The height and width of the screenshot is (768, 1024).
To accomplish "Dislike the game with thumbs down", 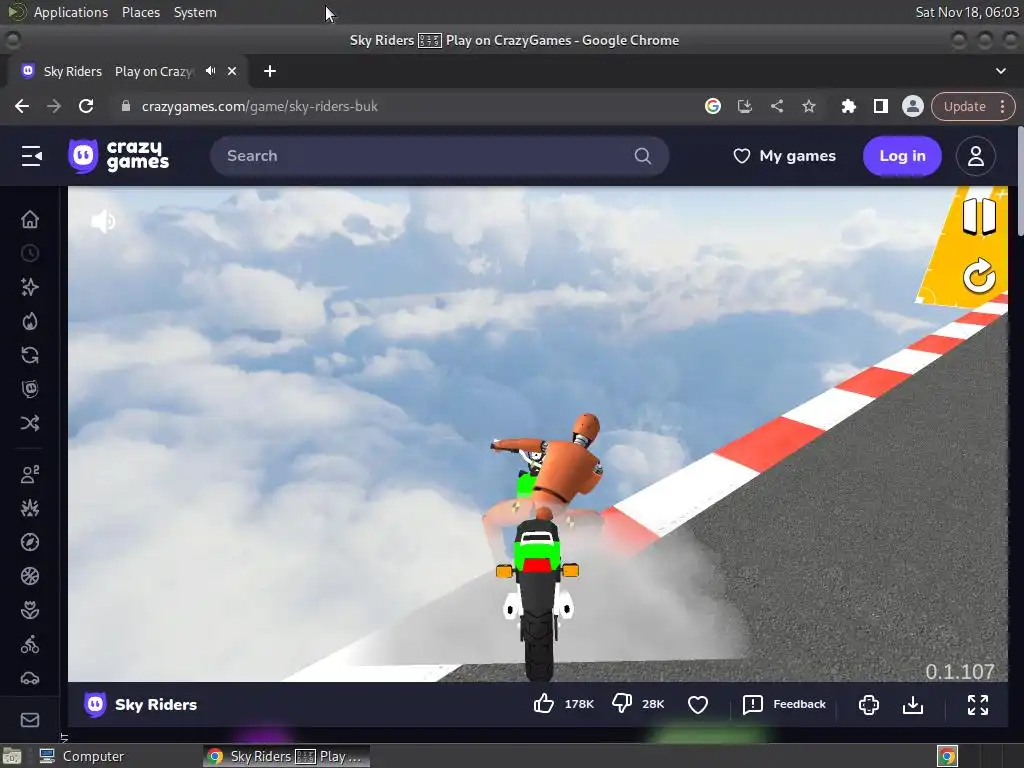I will [x=622, y=704].
